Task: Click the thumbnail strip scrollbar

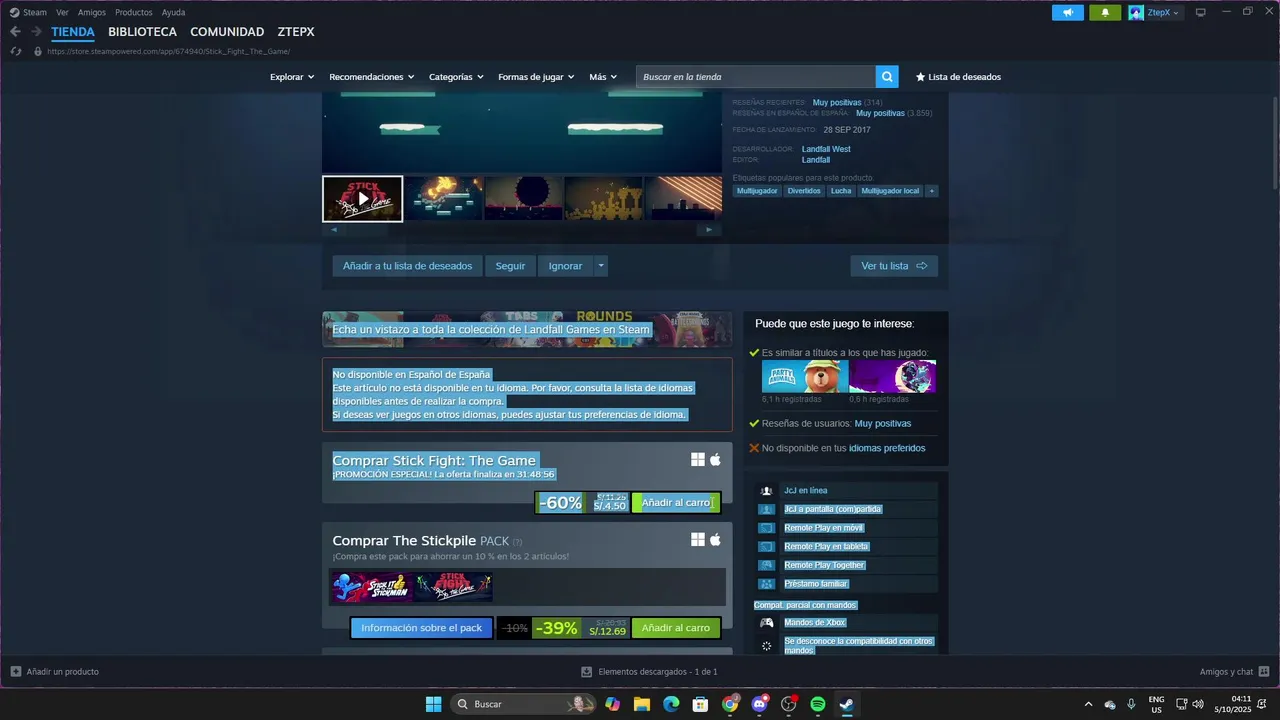Action: (521, 229)
